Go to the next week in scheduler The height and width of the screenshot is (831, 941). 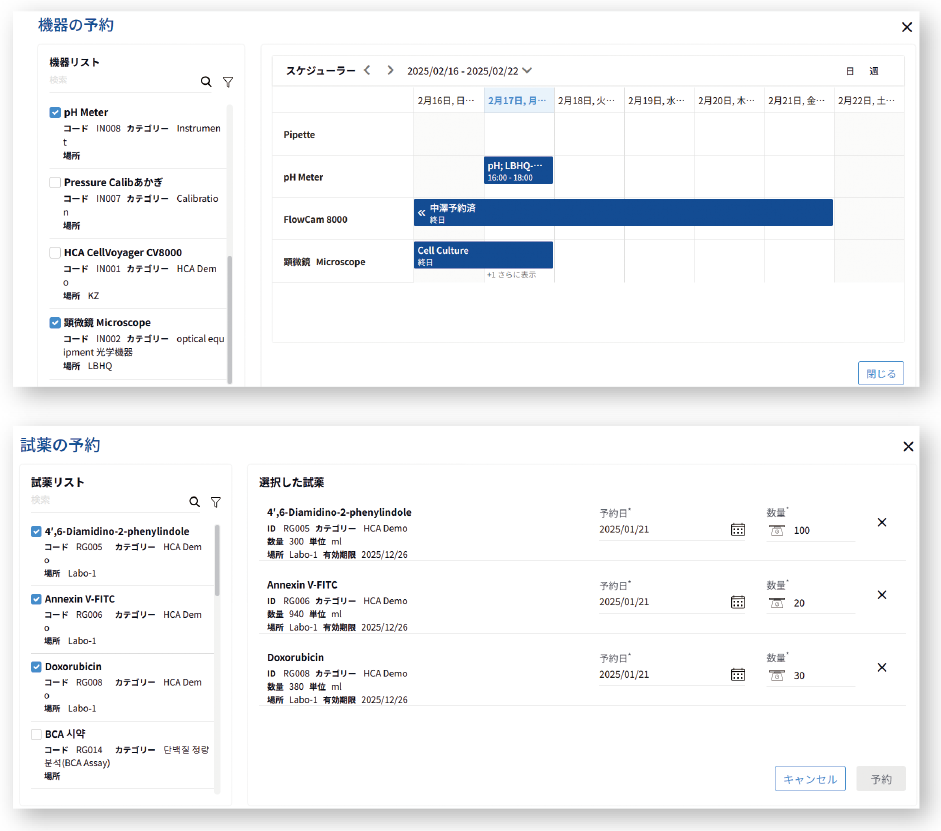click(x=390, y=70)
